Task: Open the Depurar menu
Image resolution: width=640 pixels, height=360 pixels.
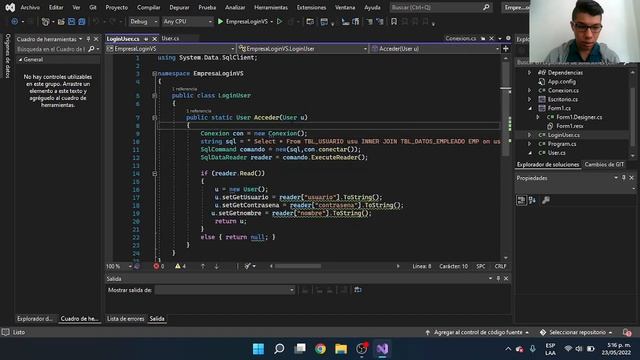Action: coord(179,7)
